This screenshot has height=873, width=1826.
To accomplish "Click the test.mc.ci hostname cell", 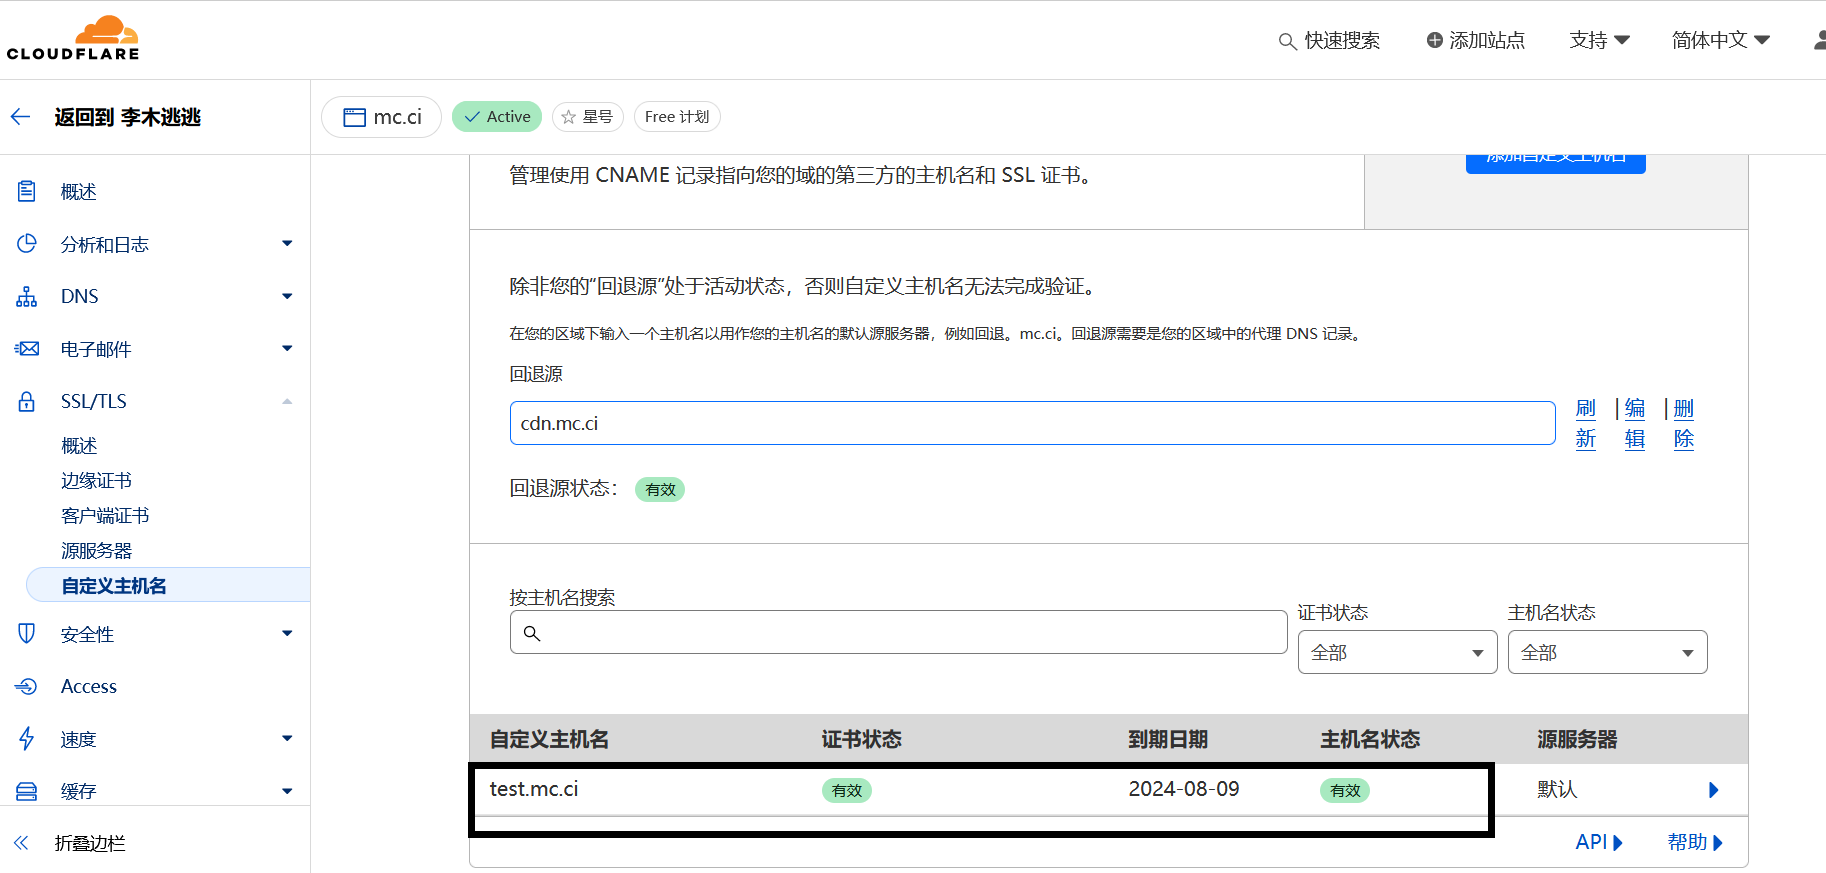I will pyautogui.click(x=534, y=789).
